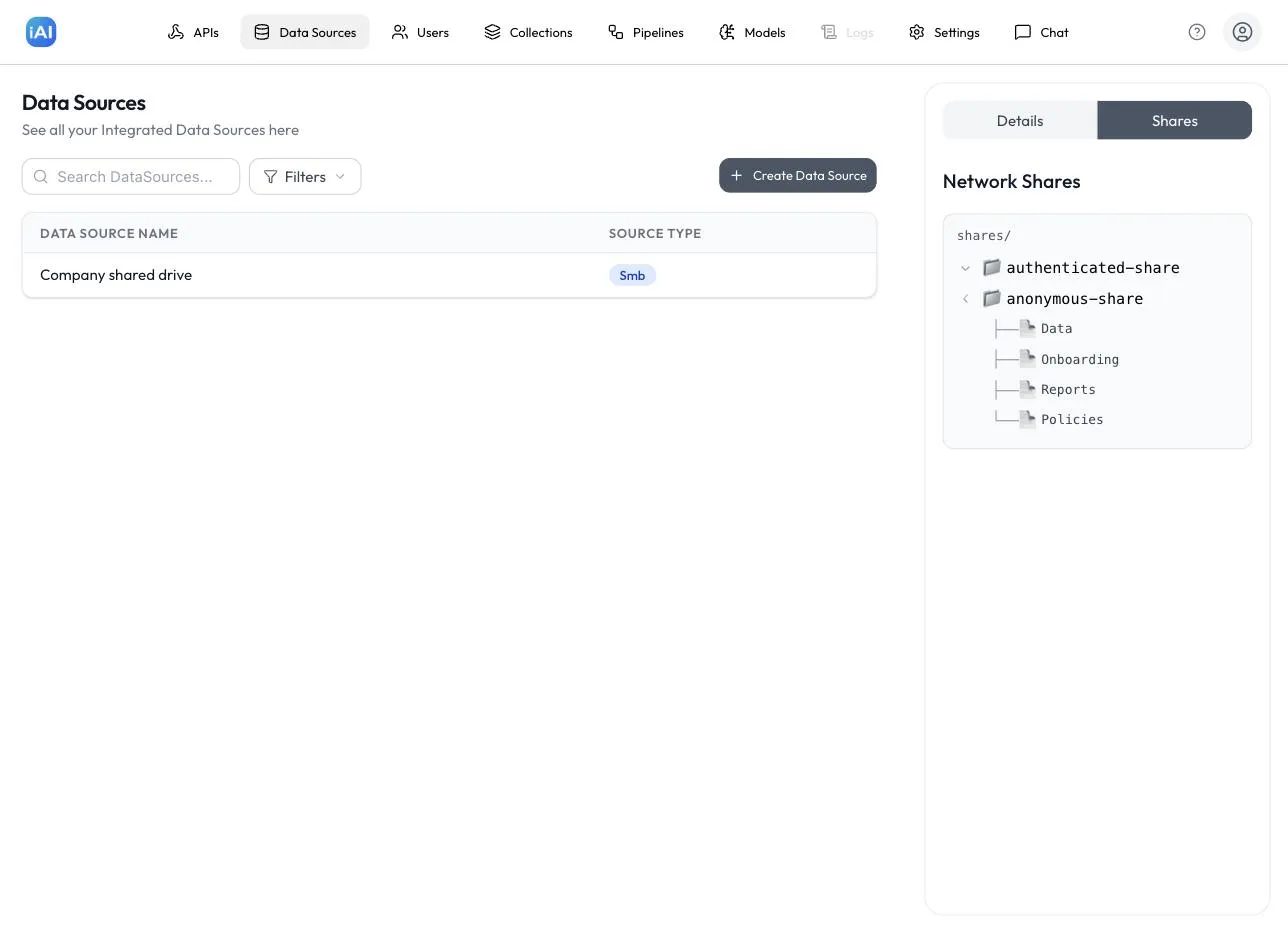Switch to the Details tab
This screenshot has height=933, width=1288.
click(x=1020, y=120)
